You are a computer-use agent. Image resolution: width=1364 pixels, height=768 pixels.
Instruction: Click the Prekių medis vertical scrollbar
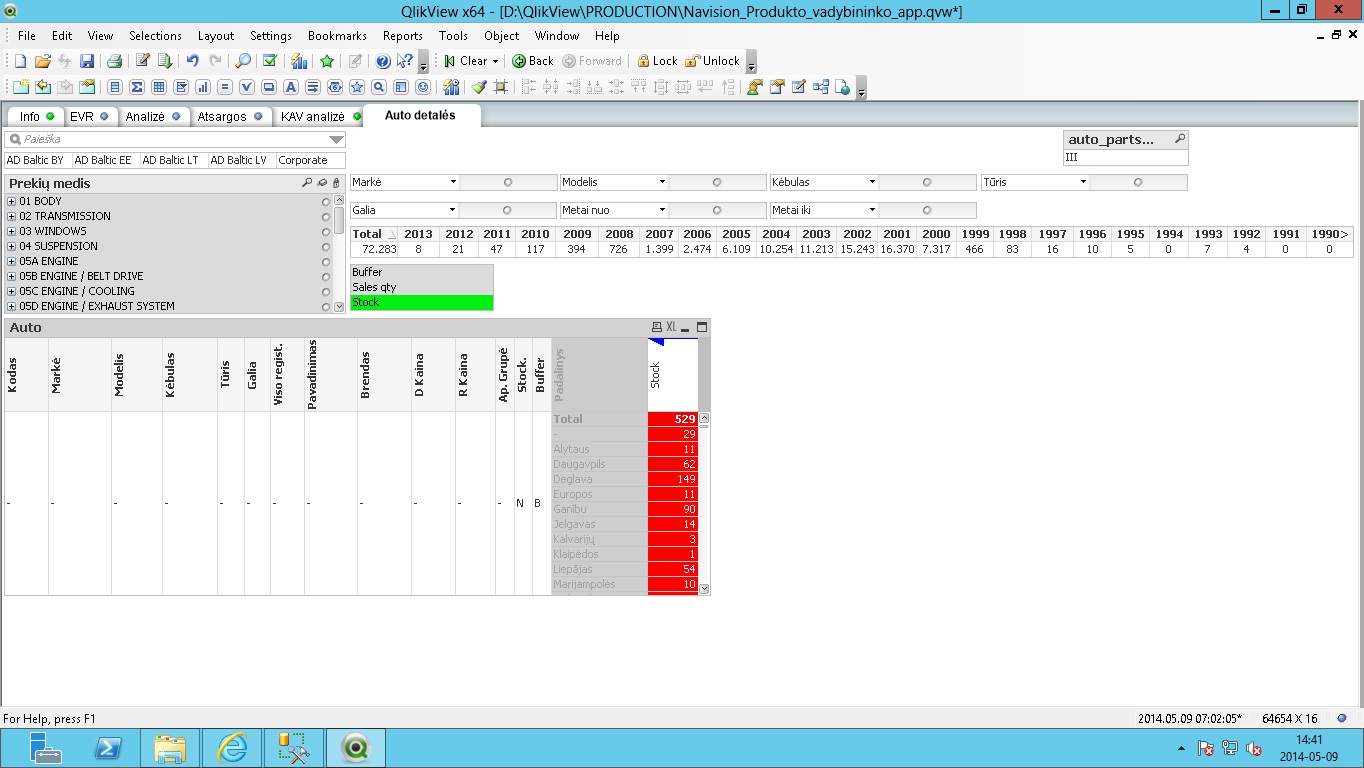pos(339,254)
